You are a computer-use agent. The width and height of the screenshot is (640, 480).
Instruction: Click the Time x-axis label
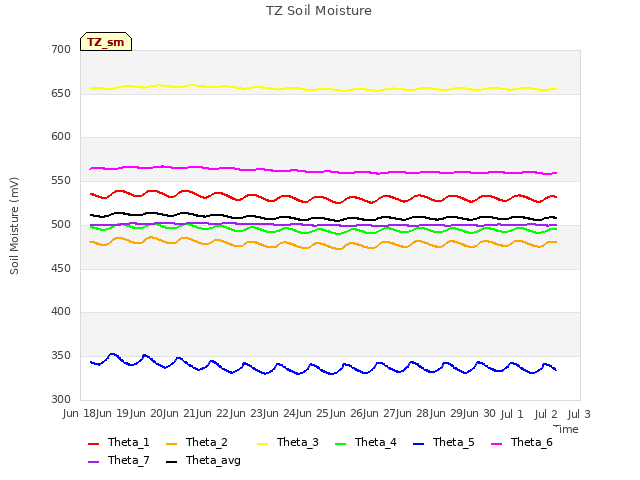point(566,429)
